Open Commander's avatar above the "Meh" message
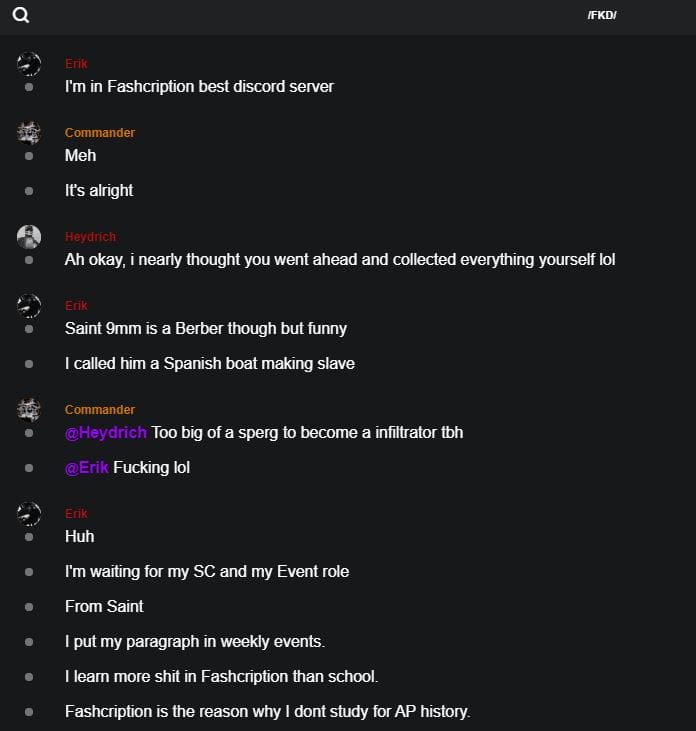Viewport: 696px width, 731px height. pos(29,132)
